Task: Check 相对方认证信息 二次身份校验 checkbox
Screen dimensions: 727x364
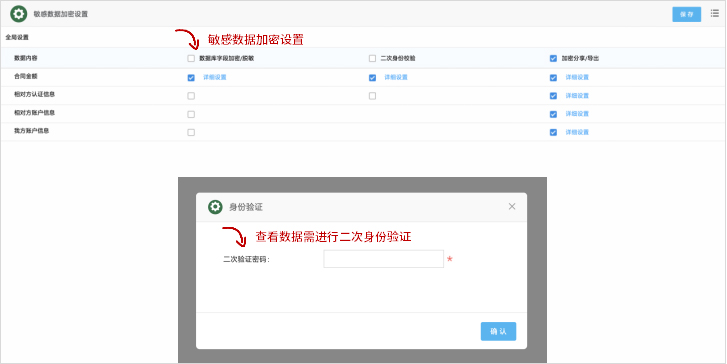Action: (372, 96)
